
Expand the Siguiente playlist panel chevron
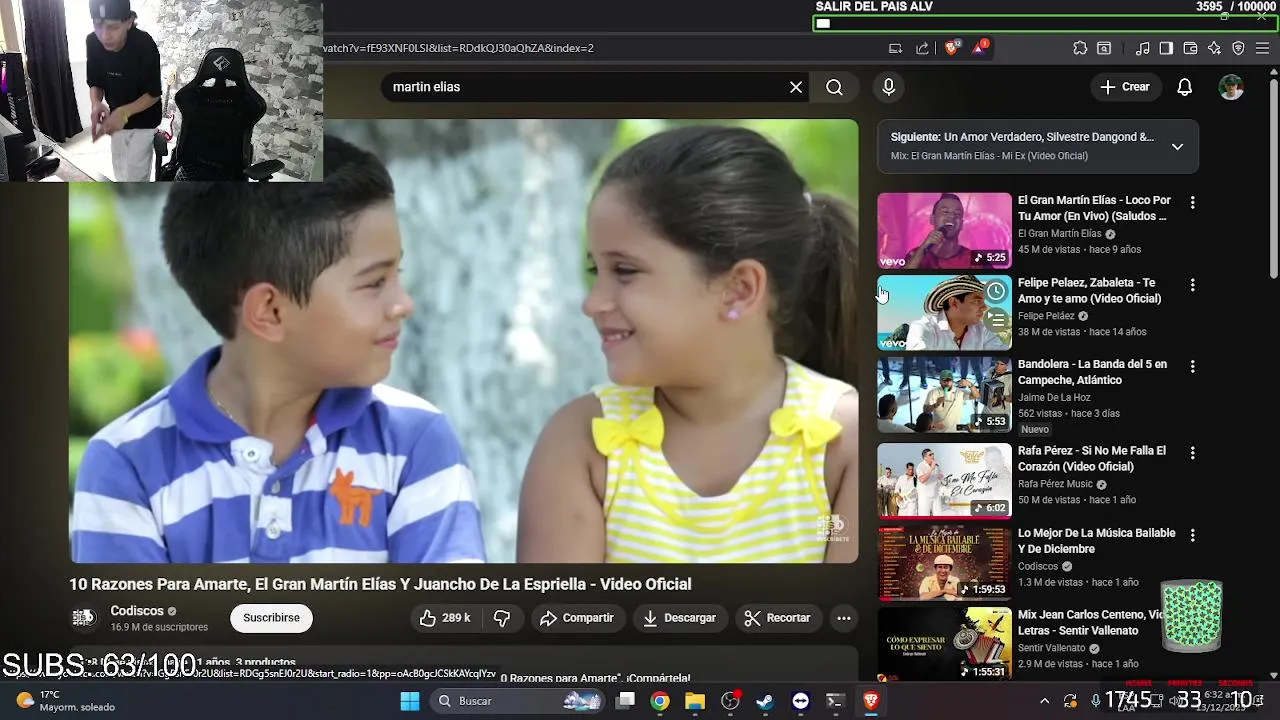coord(1177,146)
